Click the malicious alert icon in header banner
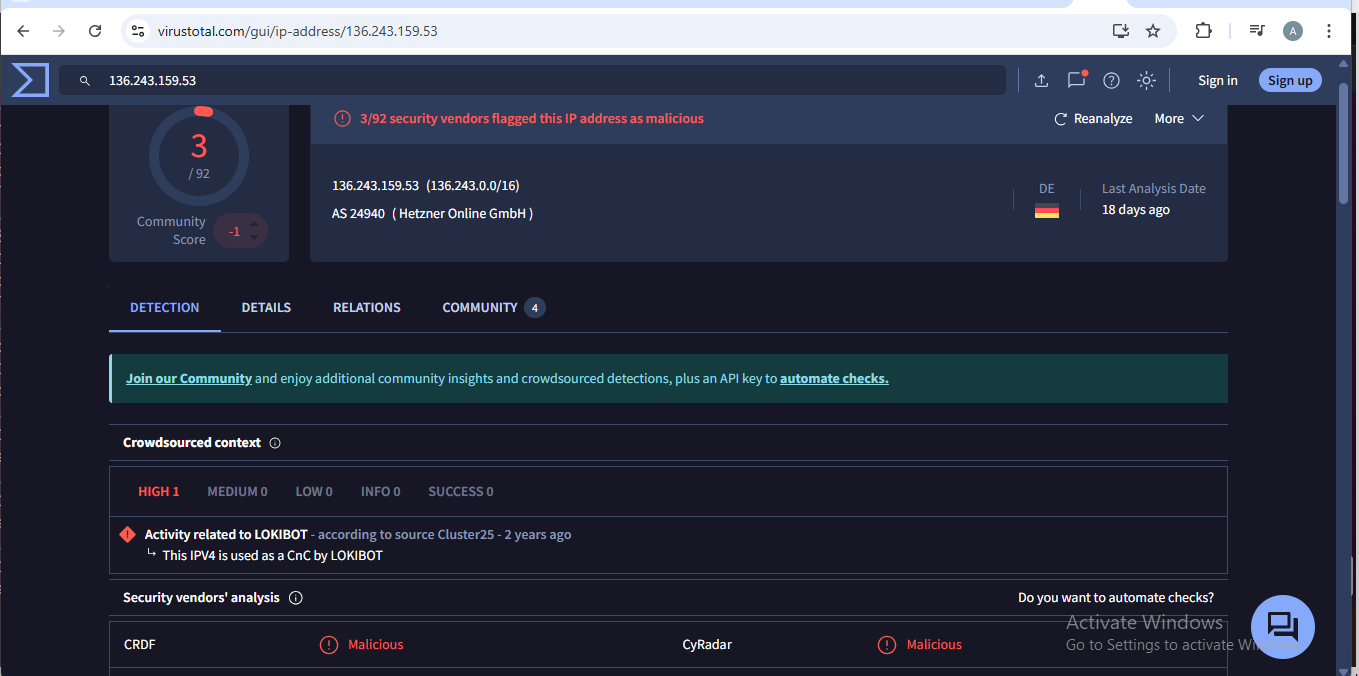1359x676 pixels. tap(342, 119)
